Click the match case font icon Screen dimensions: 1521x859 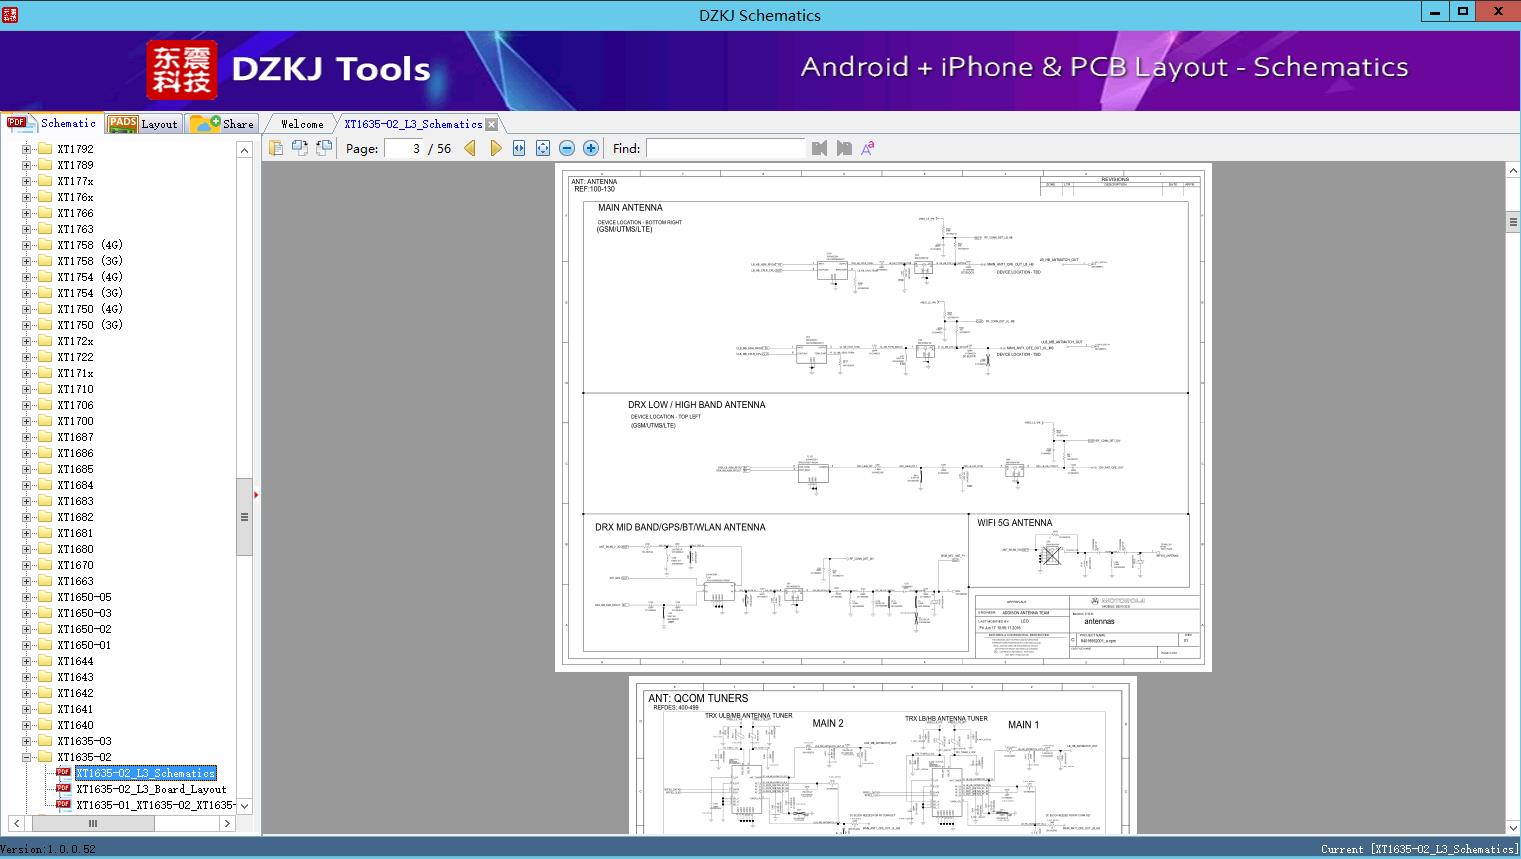[868, 148]
